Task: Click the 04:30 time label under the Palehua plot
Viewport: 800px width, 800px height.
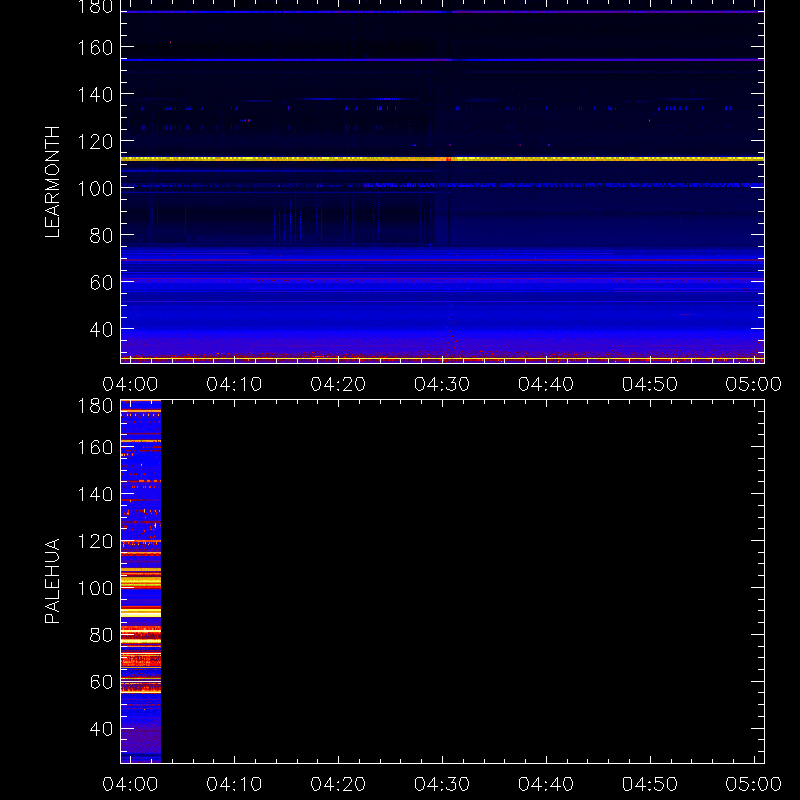Action: tap(442, 784)
